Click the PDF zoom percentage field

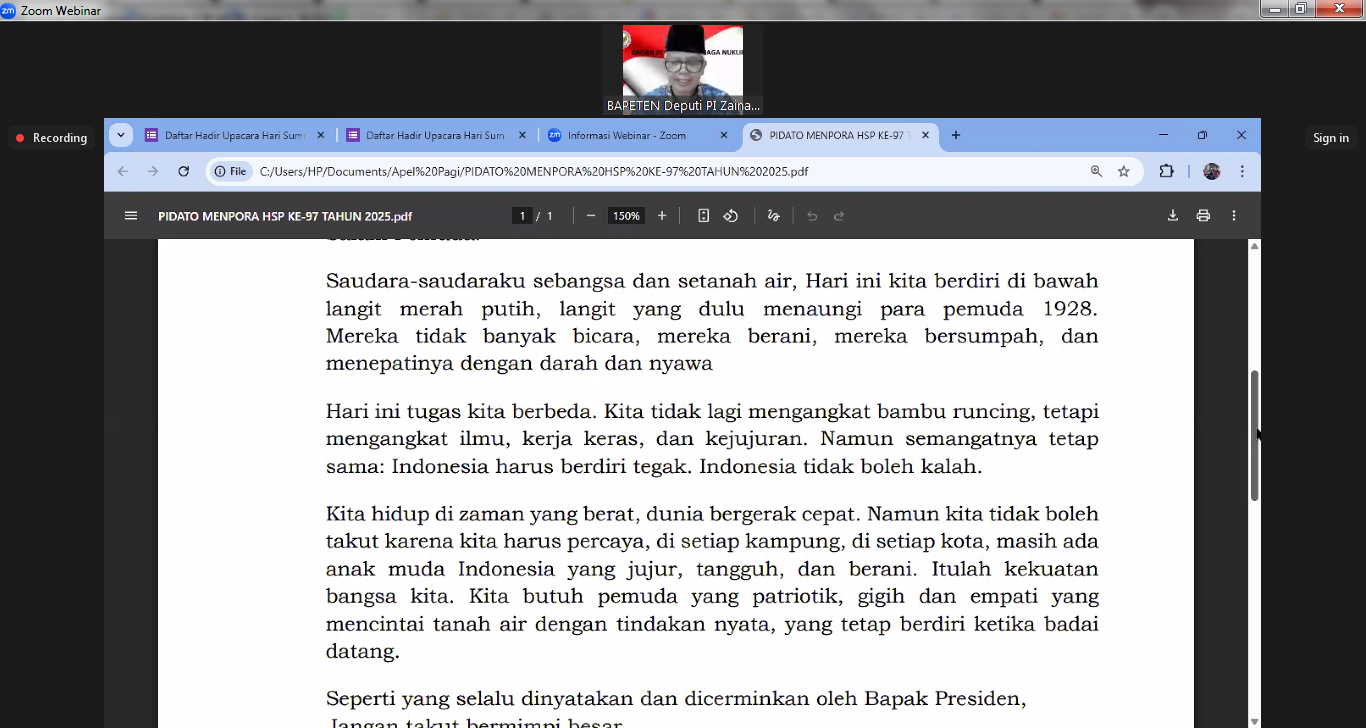click(626, 216)
